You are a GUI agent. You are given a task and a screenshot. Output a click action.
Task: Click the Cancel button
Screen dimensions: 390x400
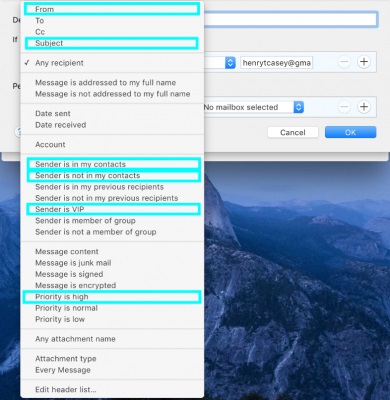click(x=293, y=132)
